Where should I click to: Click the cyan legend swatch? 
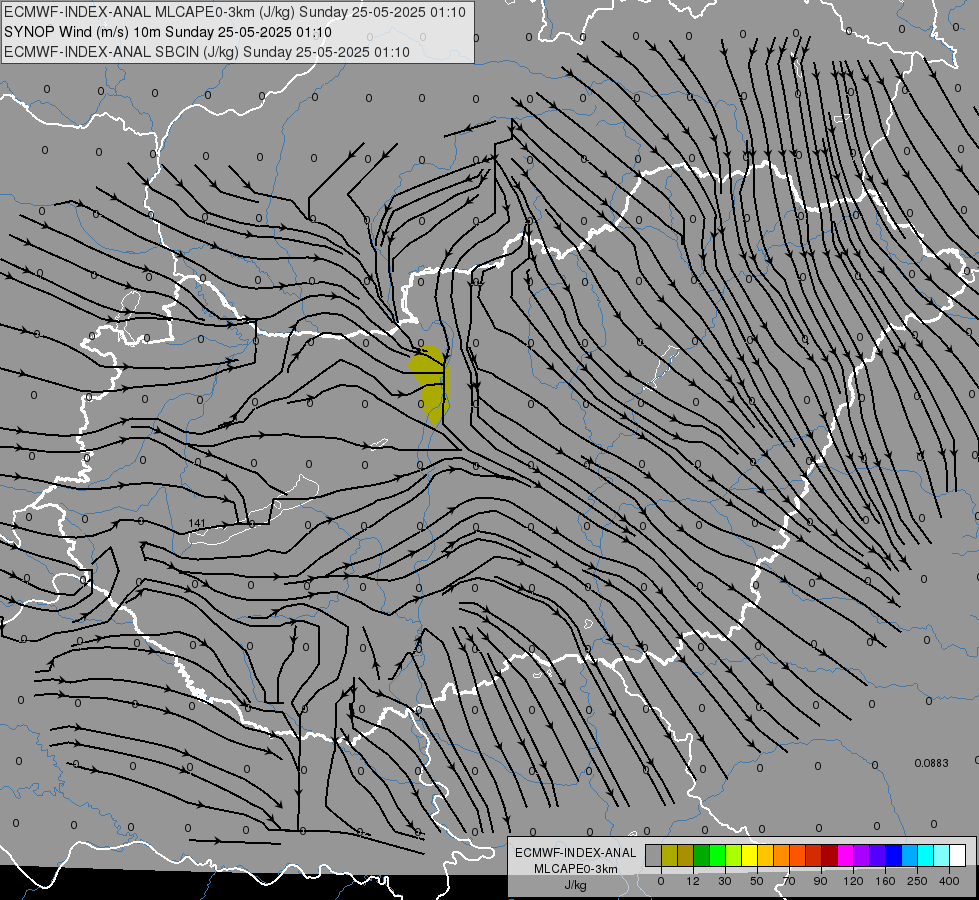click(x=926, y=855)
